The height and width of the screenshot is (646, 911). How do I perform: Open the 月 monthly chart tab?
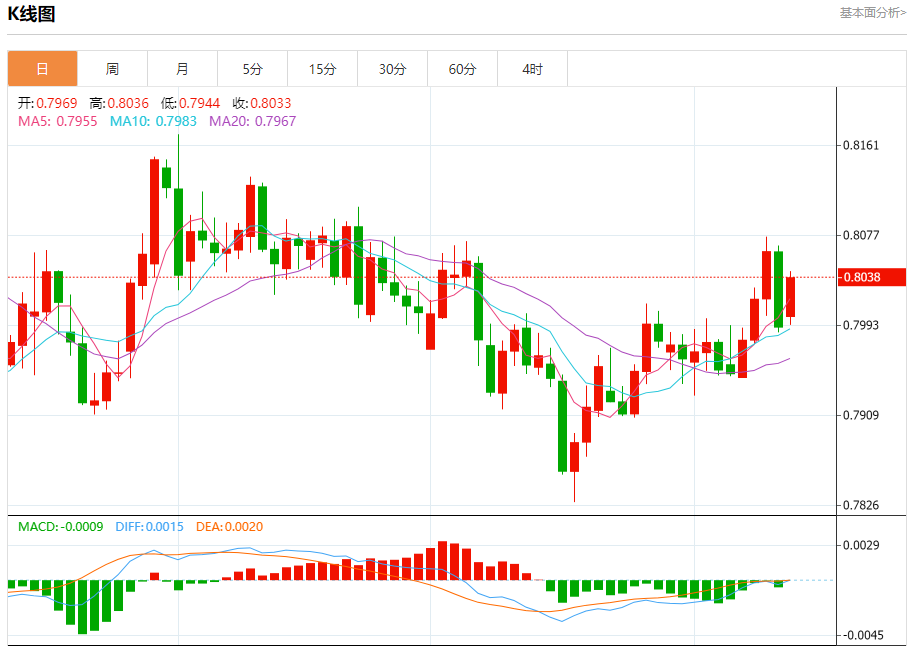(182, 69)
